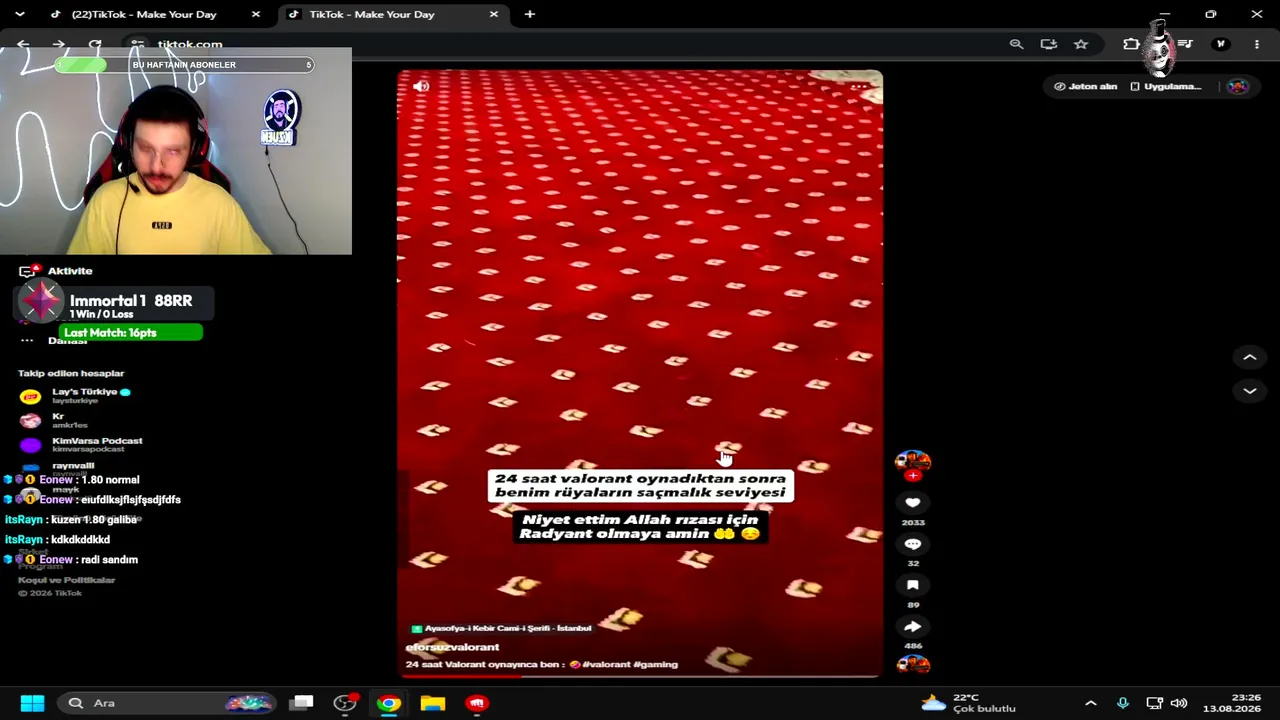Open the Kr followed account
Viewport: 1280px width, 720px height.
click(x=54, y=420)
